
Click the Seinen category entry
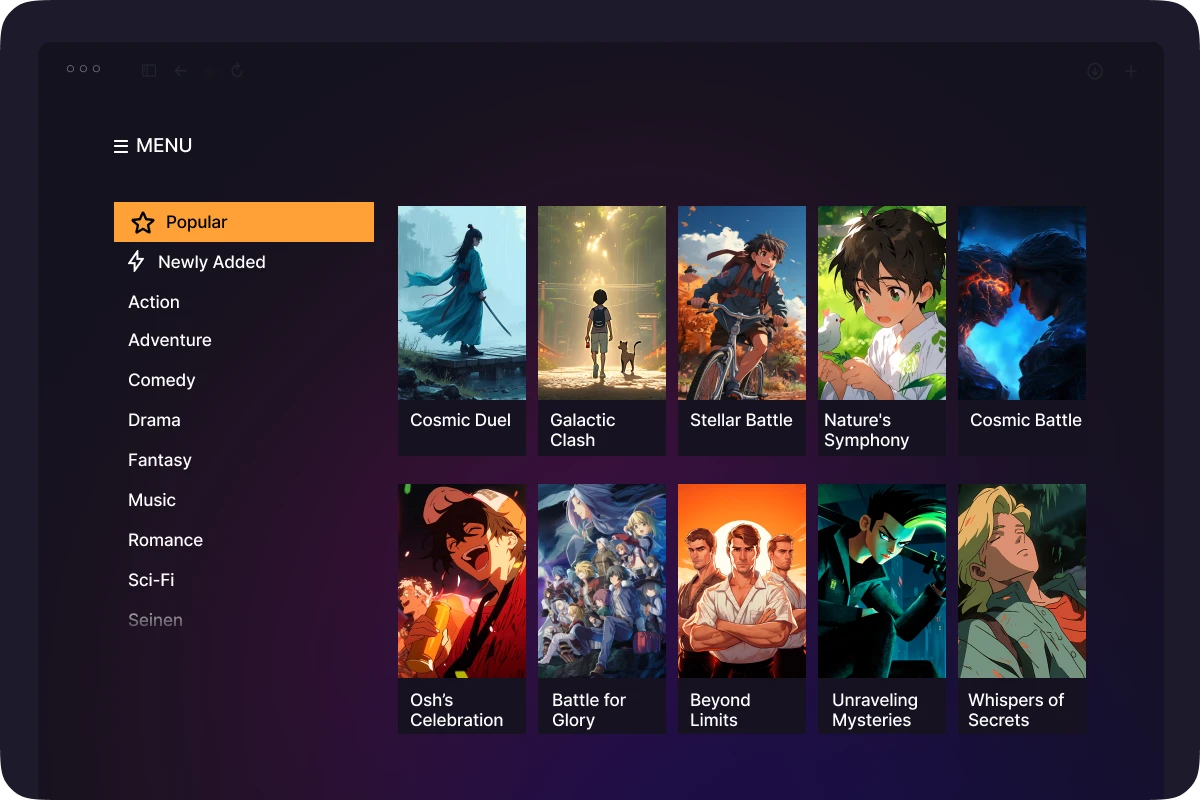click(155, 619)
